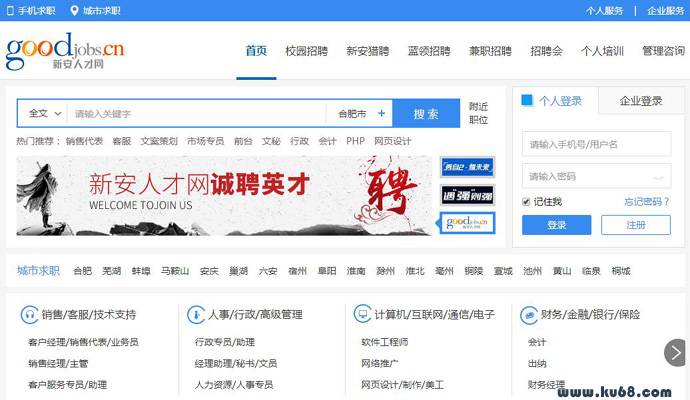
Task: Click the headset icon beside 销售/客服/技术支持
Action: pos(29,315)
